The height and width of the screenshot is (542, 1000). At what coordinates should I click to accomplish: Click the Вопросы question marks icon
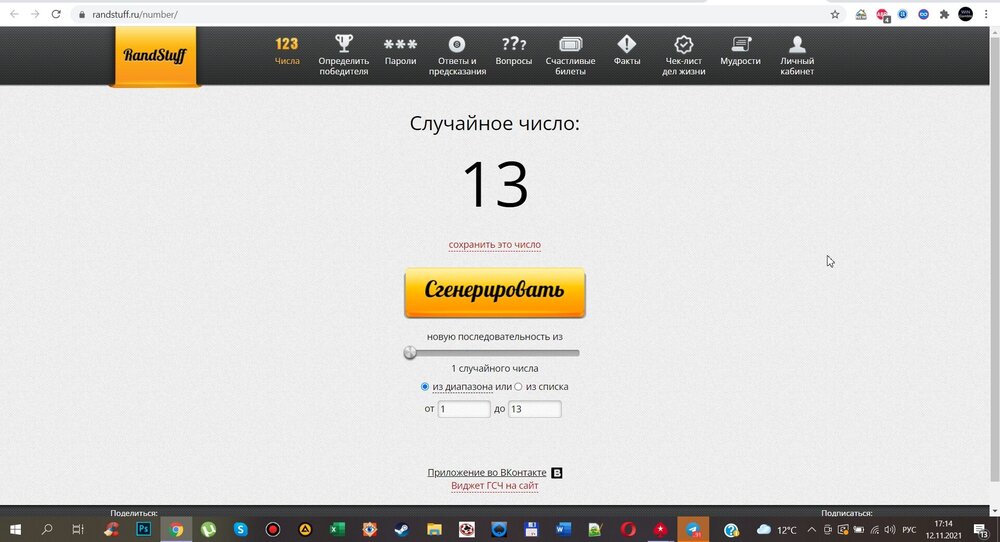[x=514, y=45]
